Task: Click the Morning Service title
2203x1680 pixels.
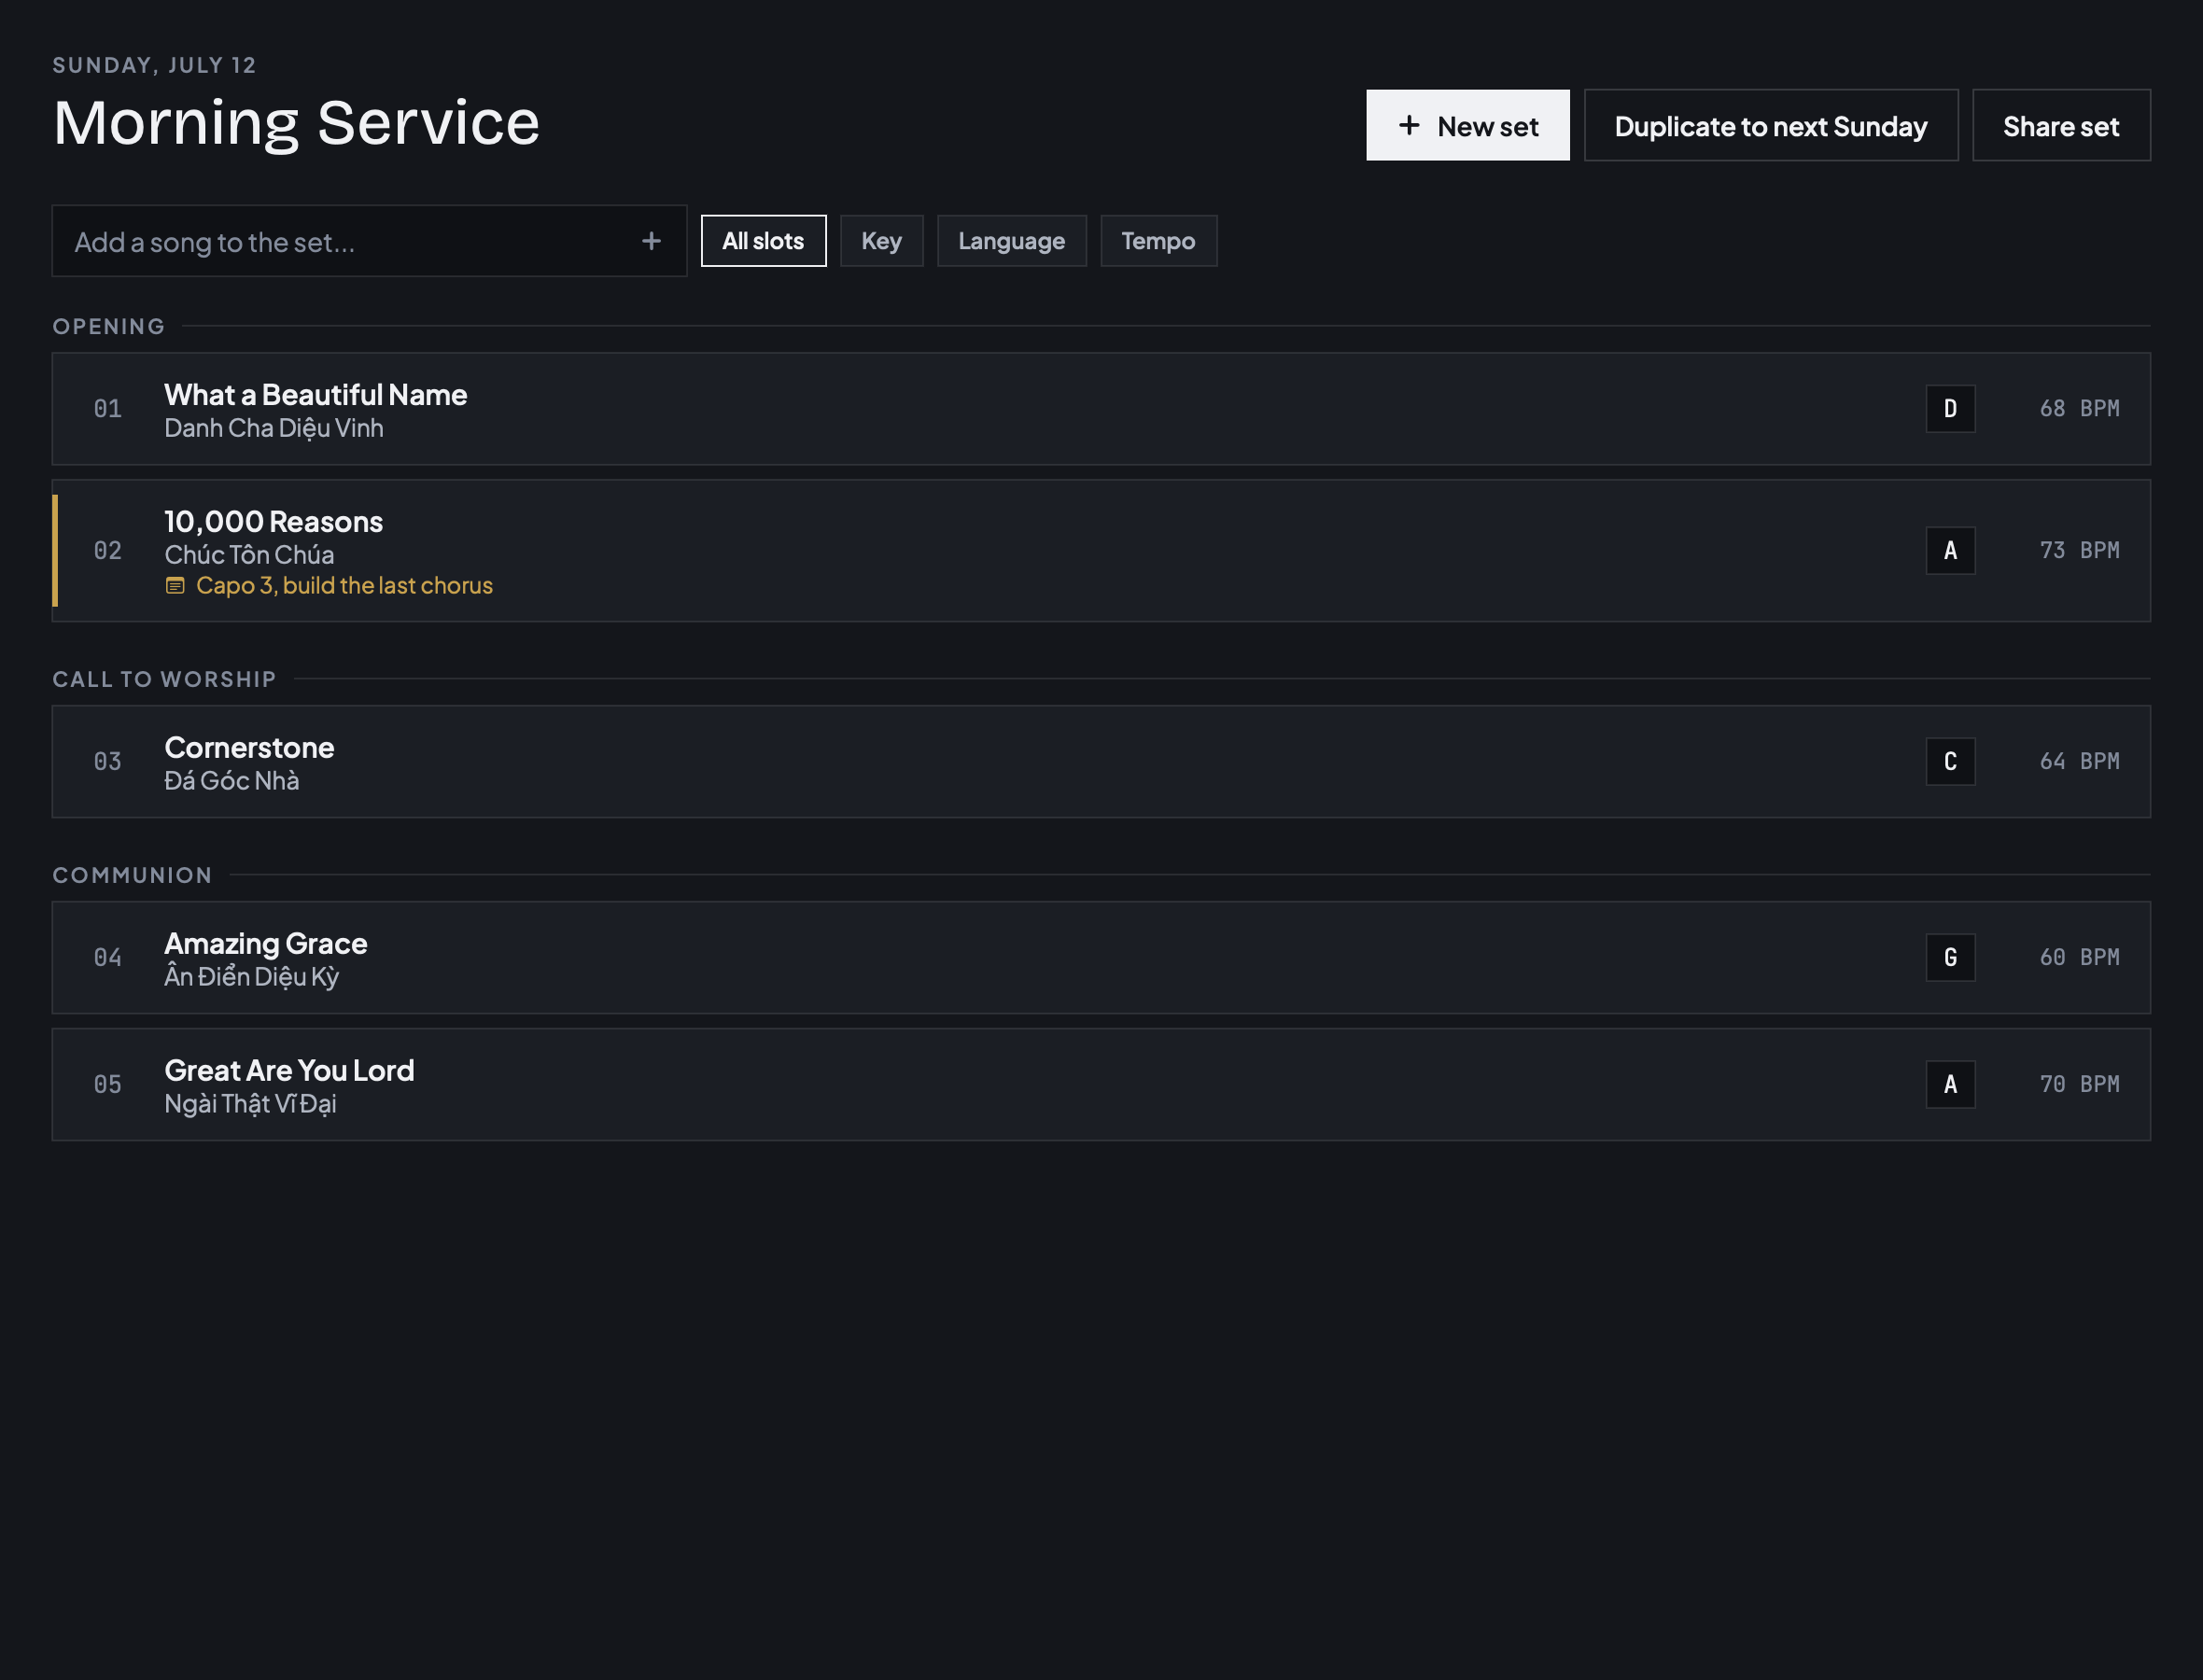Action: (x=296, y=124)
